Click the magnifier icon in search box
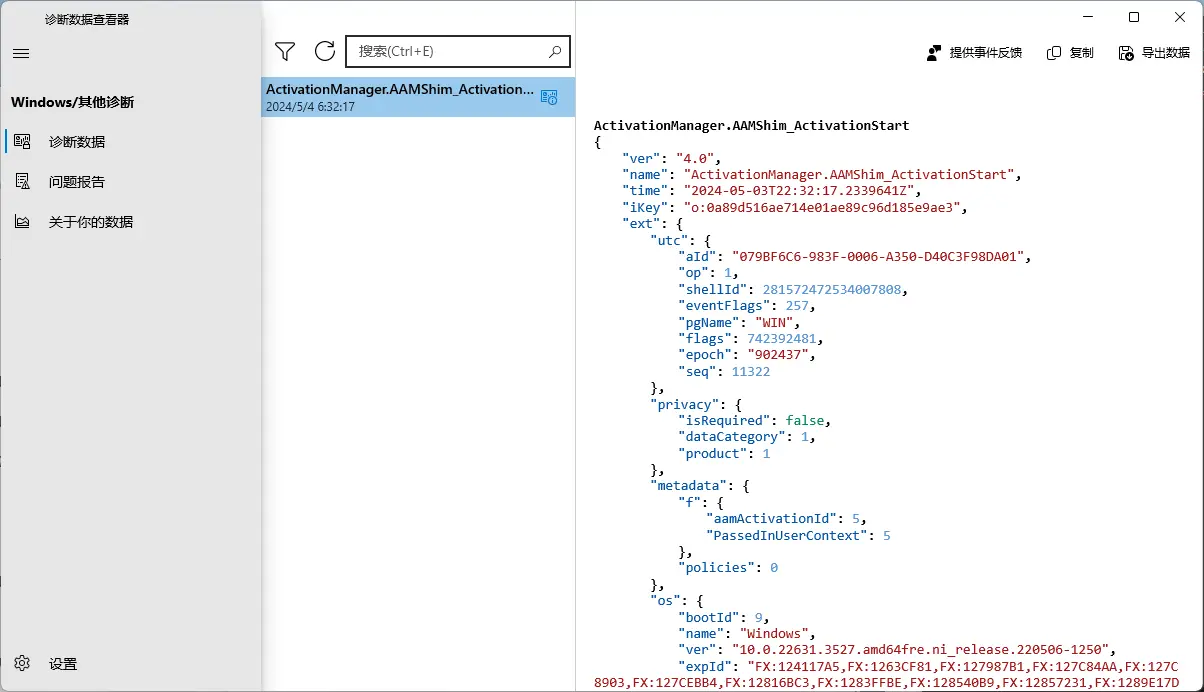Image resolution: width=1204 pixels, height=692 pixels. point(555,52)
